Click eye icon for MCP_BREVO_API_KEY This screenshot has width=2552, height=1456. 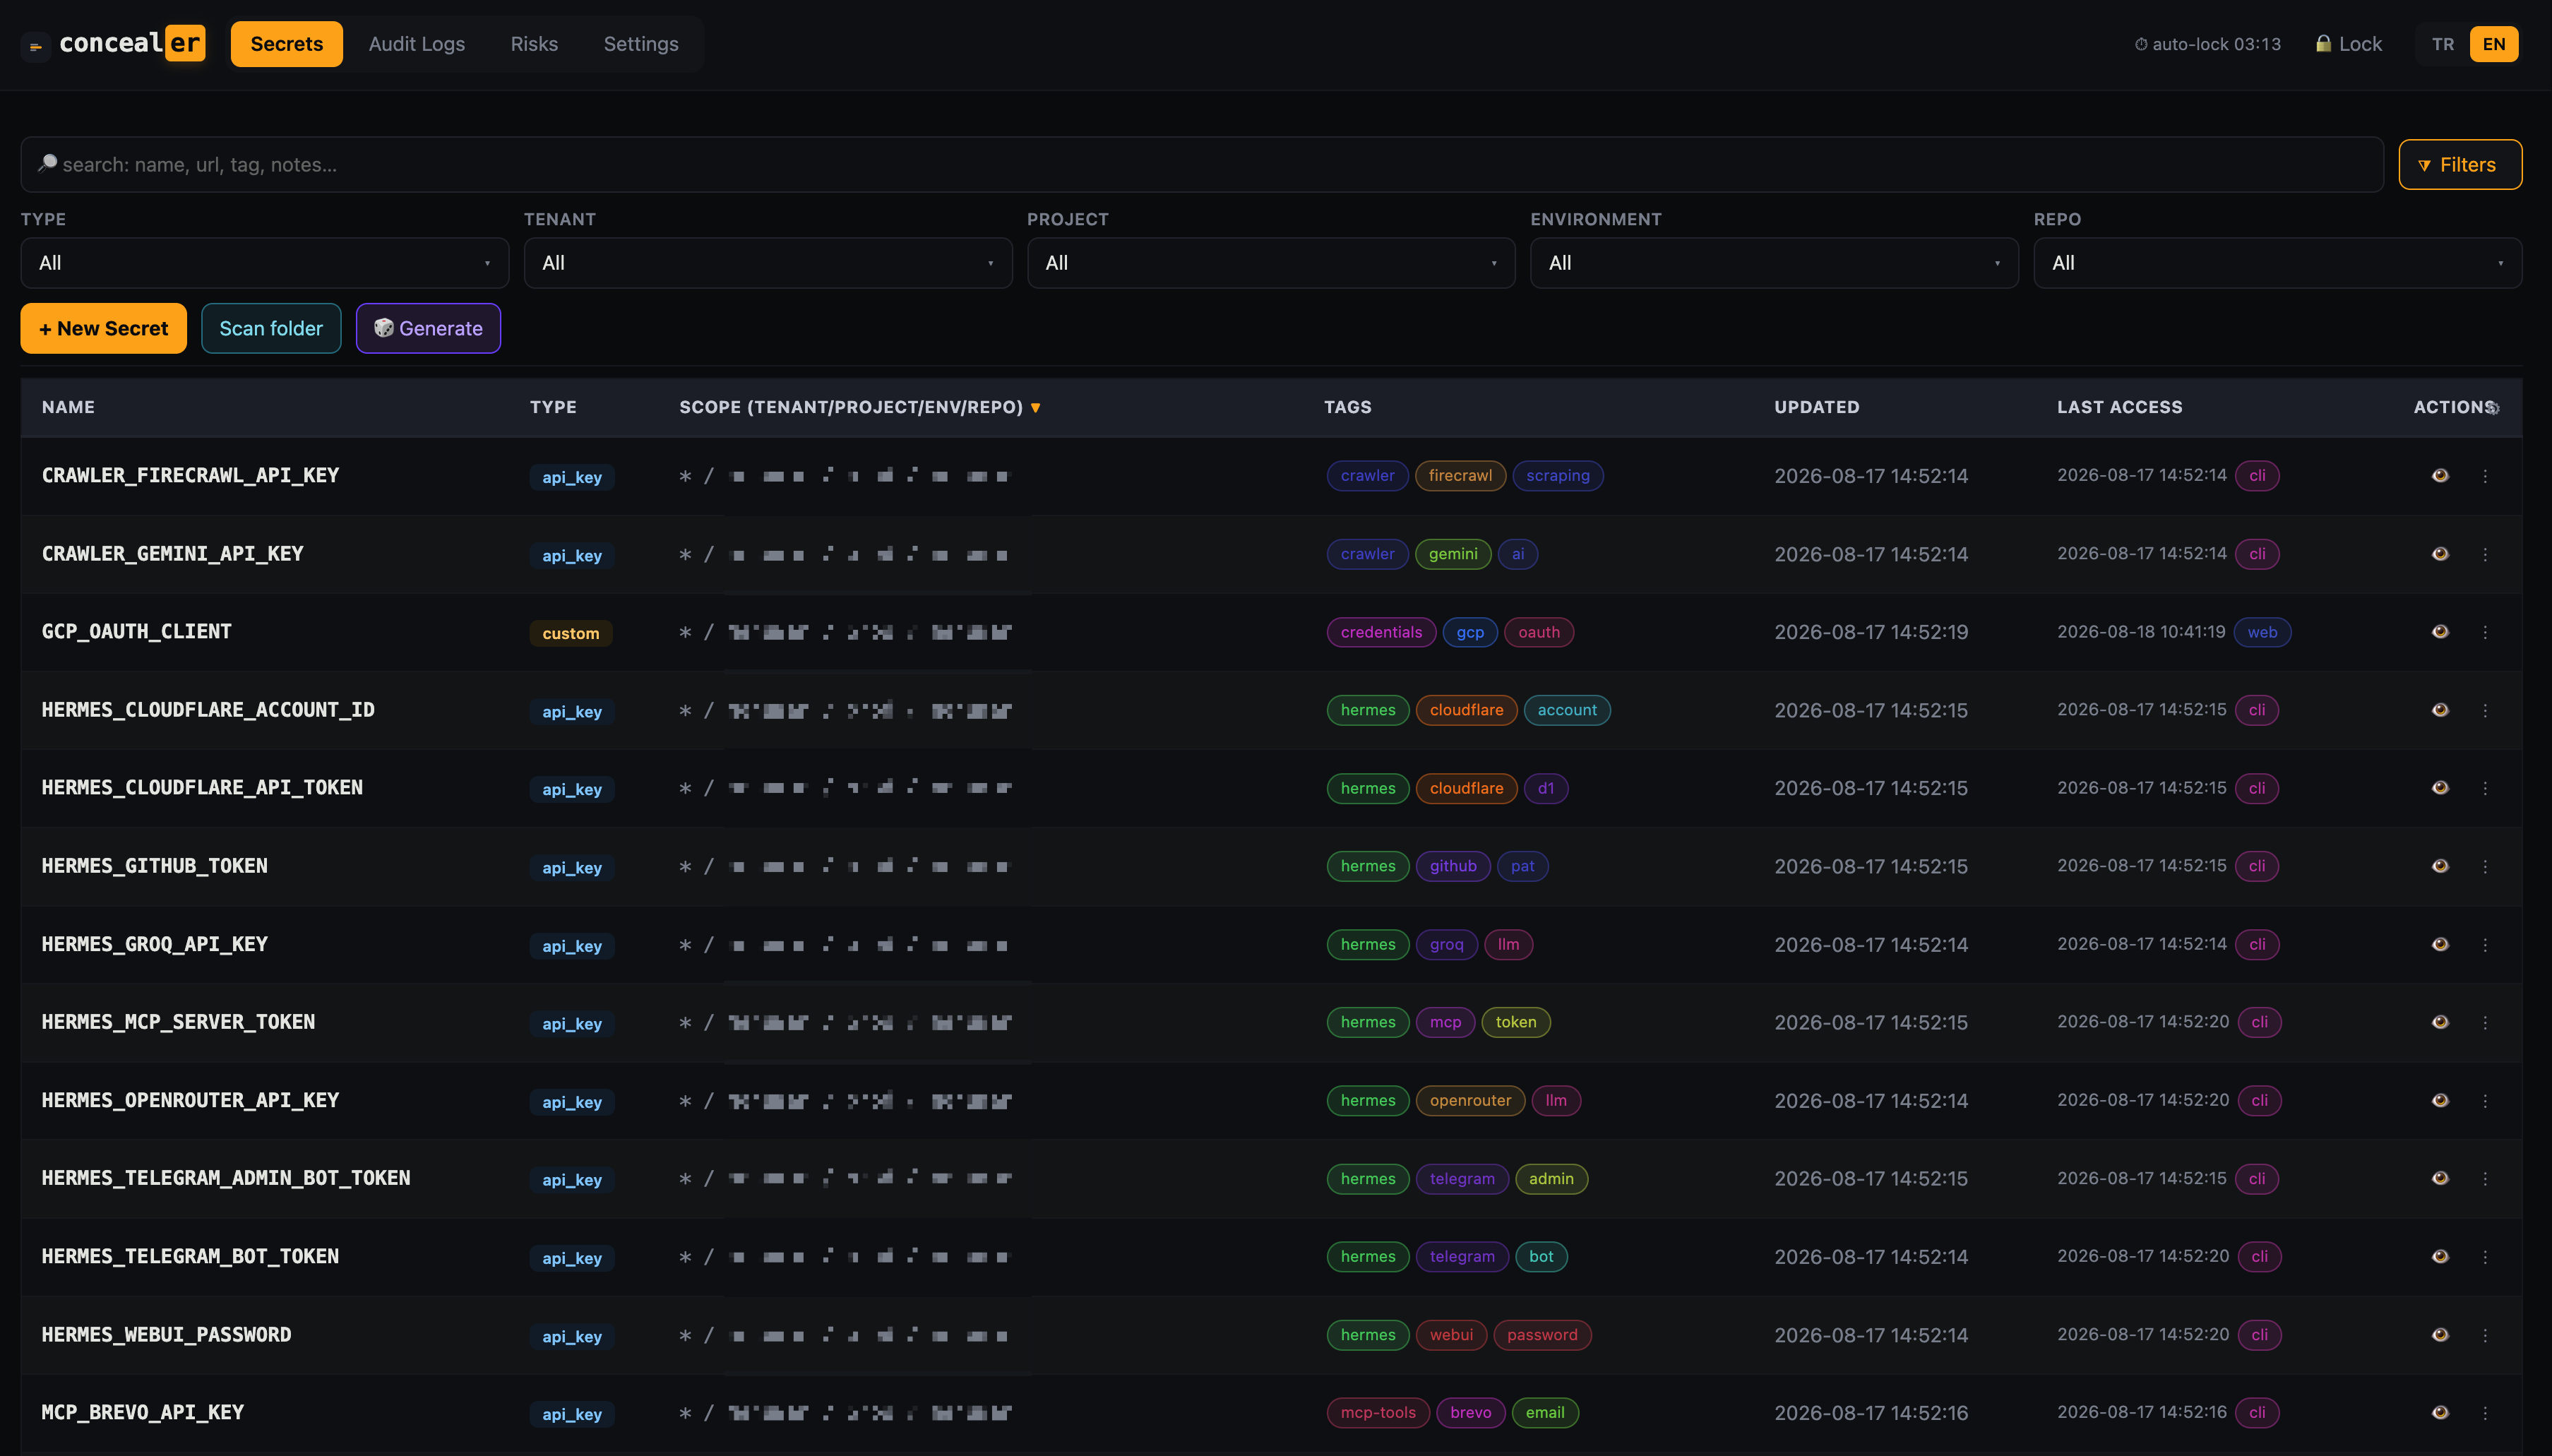(x=2440, y=1413)
